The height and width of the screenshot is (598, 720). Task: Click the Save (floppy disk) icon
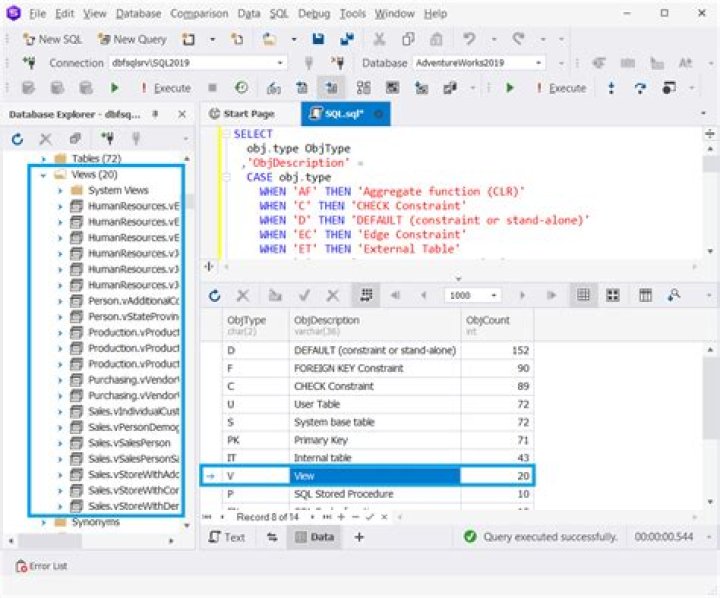pyautogui.click(x=318, y=39)
